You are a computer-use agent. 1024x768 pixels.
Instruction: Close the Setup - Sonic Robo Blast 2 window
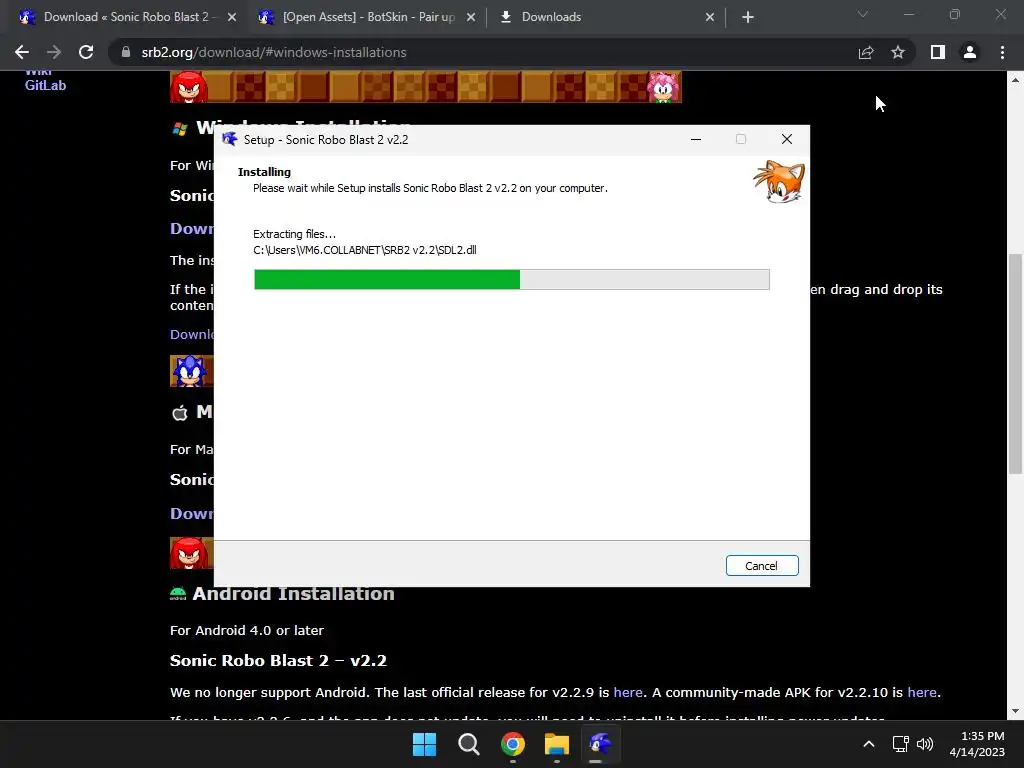pyautogui.click(x=786, y=139)
